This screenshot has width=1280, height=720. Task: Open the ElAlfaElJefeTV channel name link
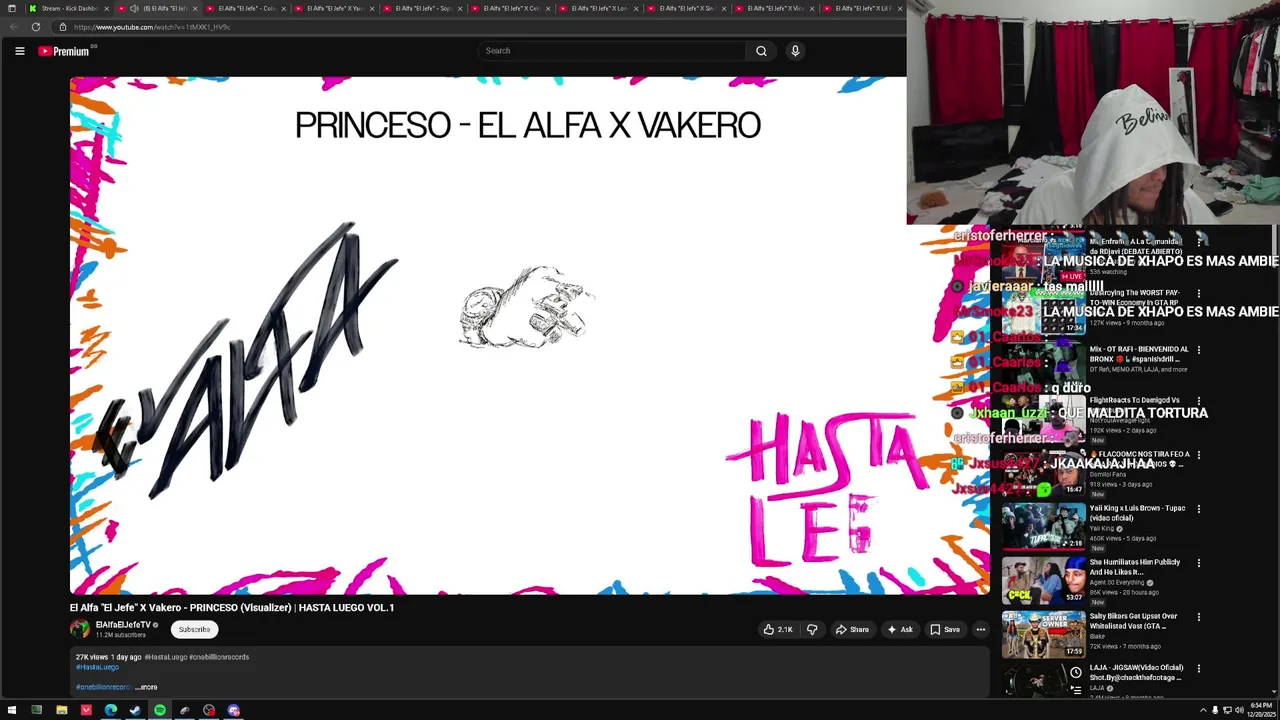point(123,625)
